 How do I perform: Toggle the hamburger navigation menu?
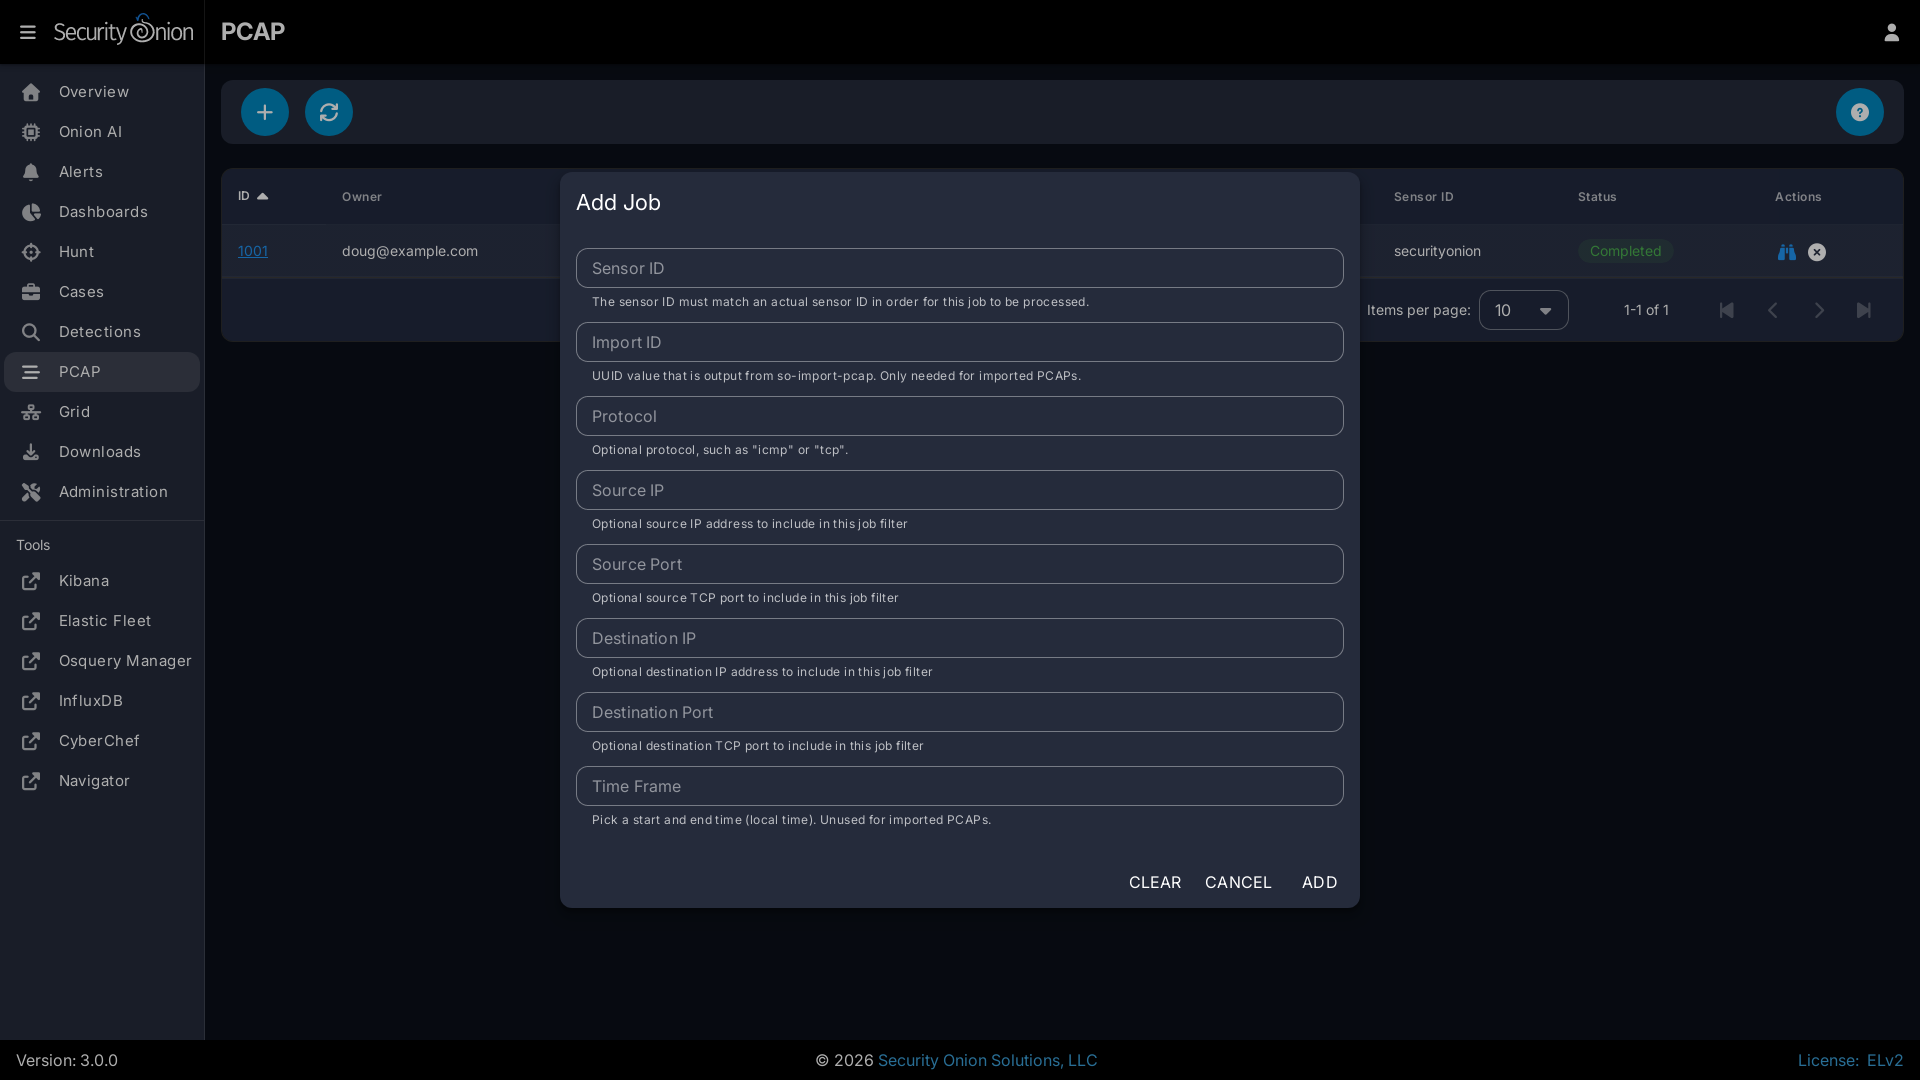(28, 32)
